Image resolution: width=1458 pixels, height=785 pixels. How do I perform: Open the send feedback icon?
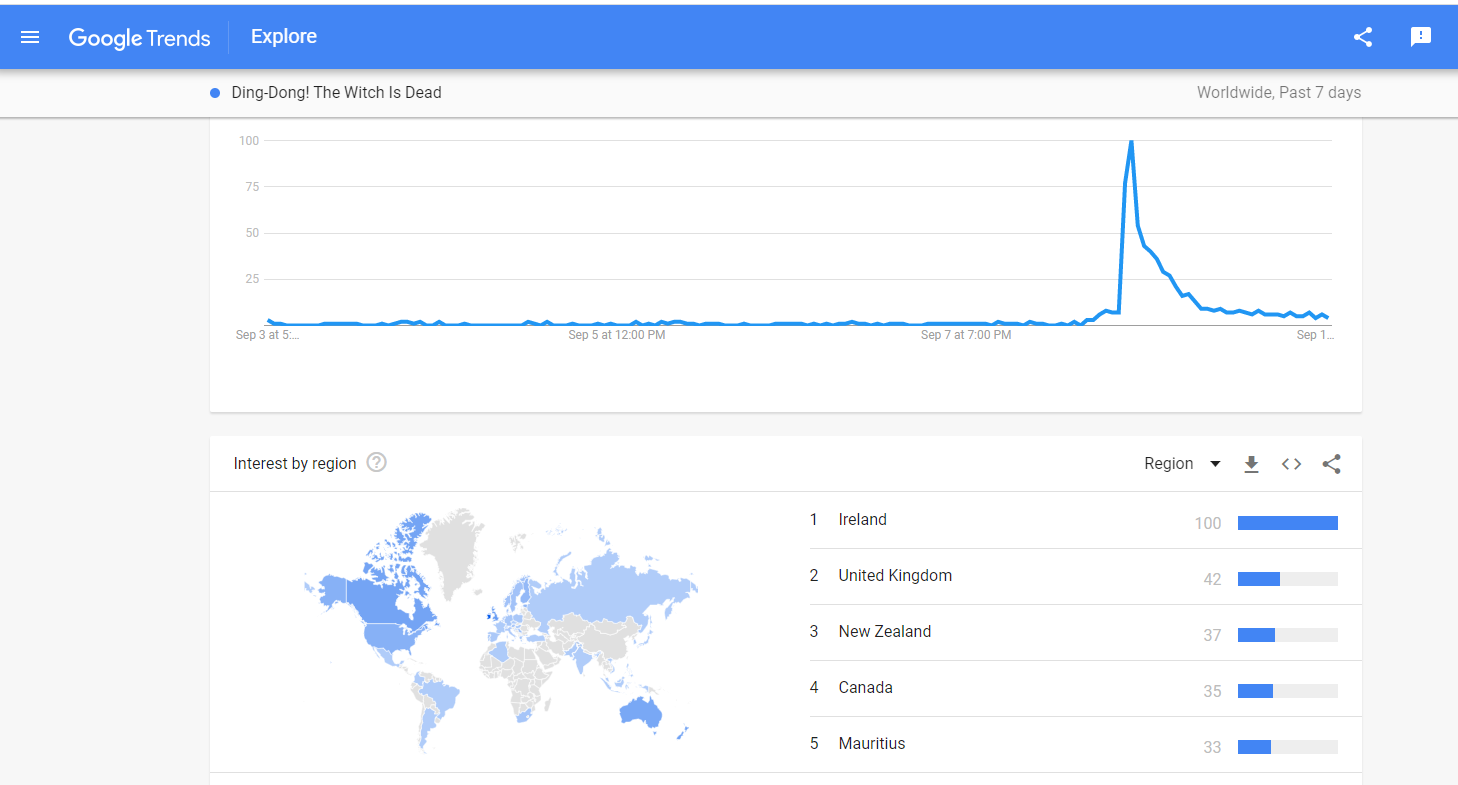click(1420, 37)
